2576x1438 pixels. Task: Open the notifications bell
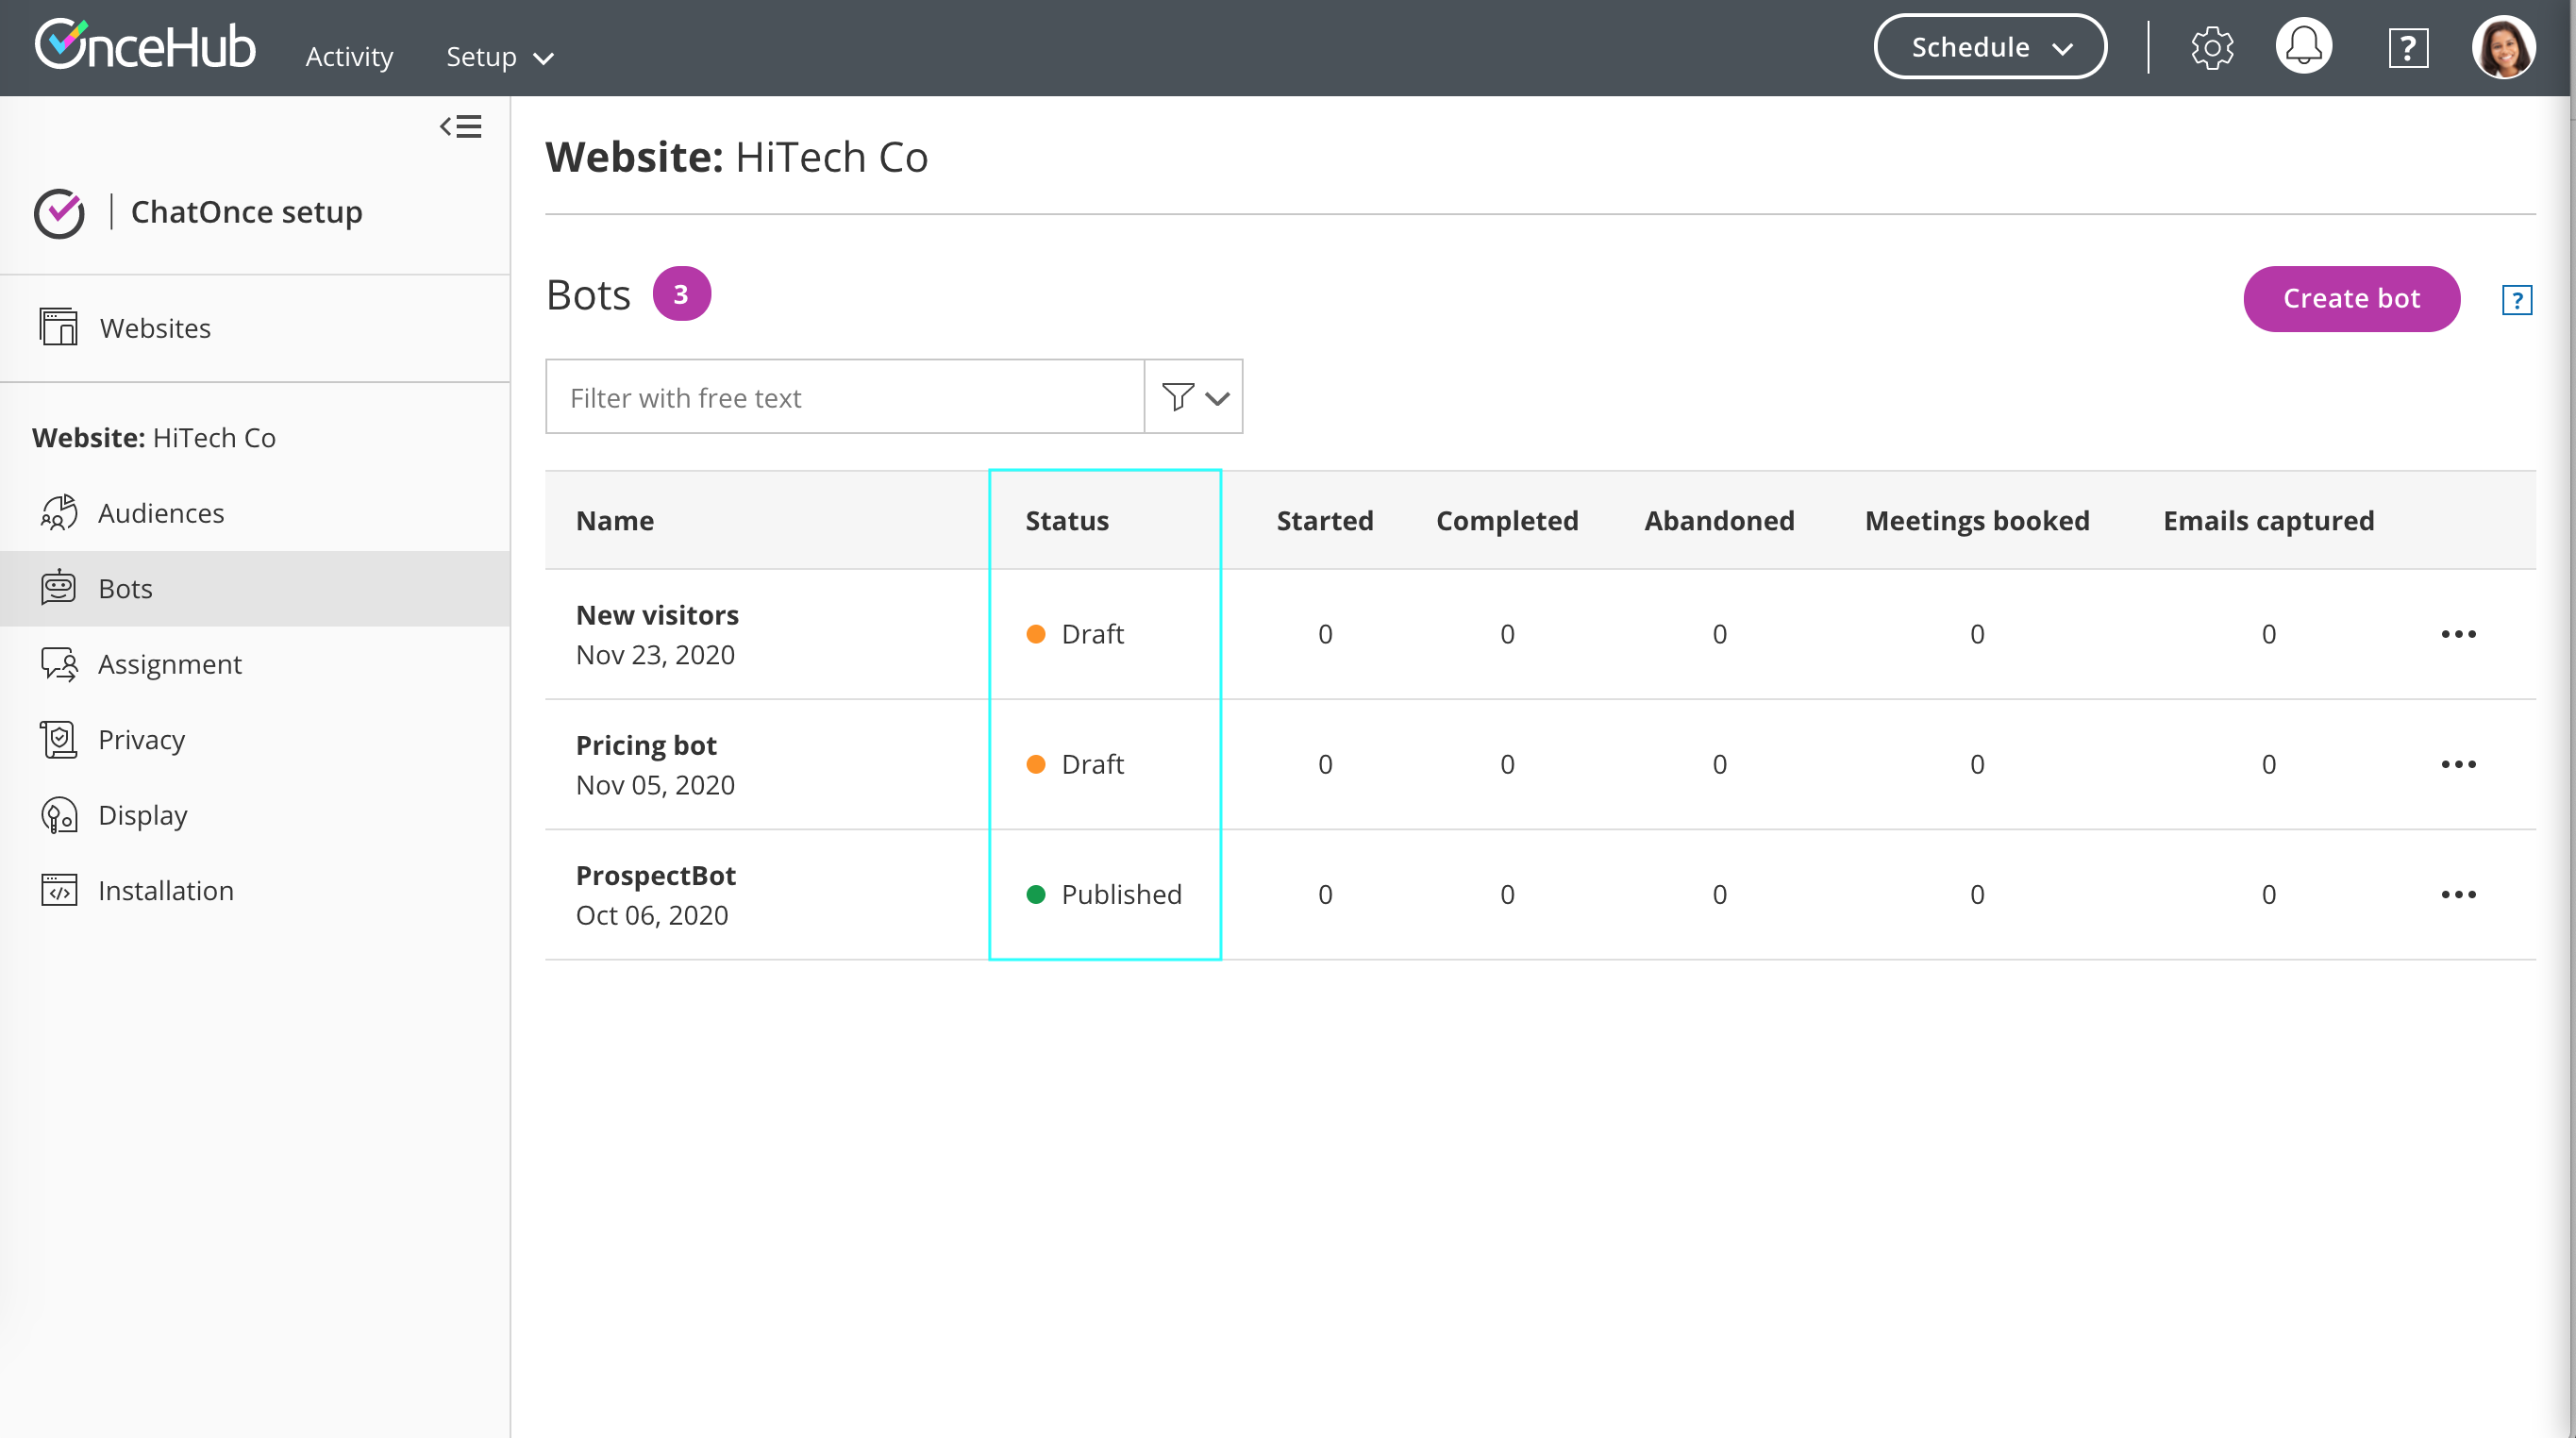tap(2303, 47)
